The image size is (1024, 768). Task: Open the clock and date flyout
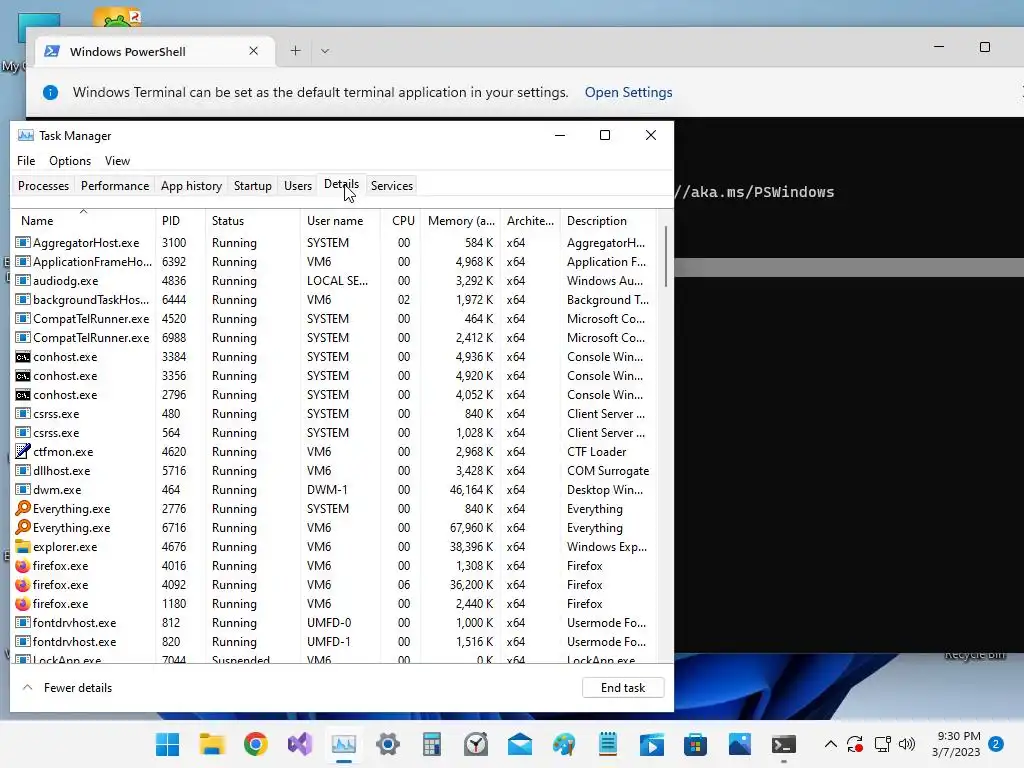click(x=957, y=744)
